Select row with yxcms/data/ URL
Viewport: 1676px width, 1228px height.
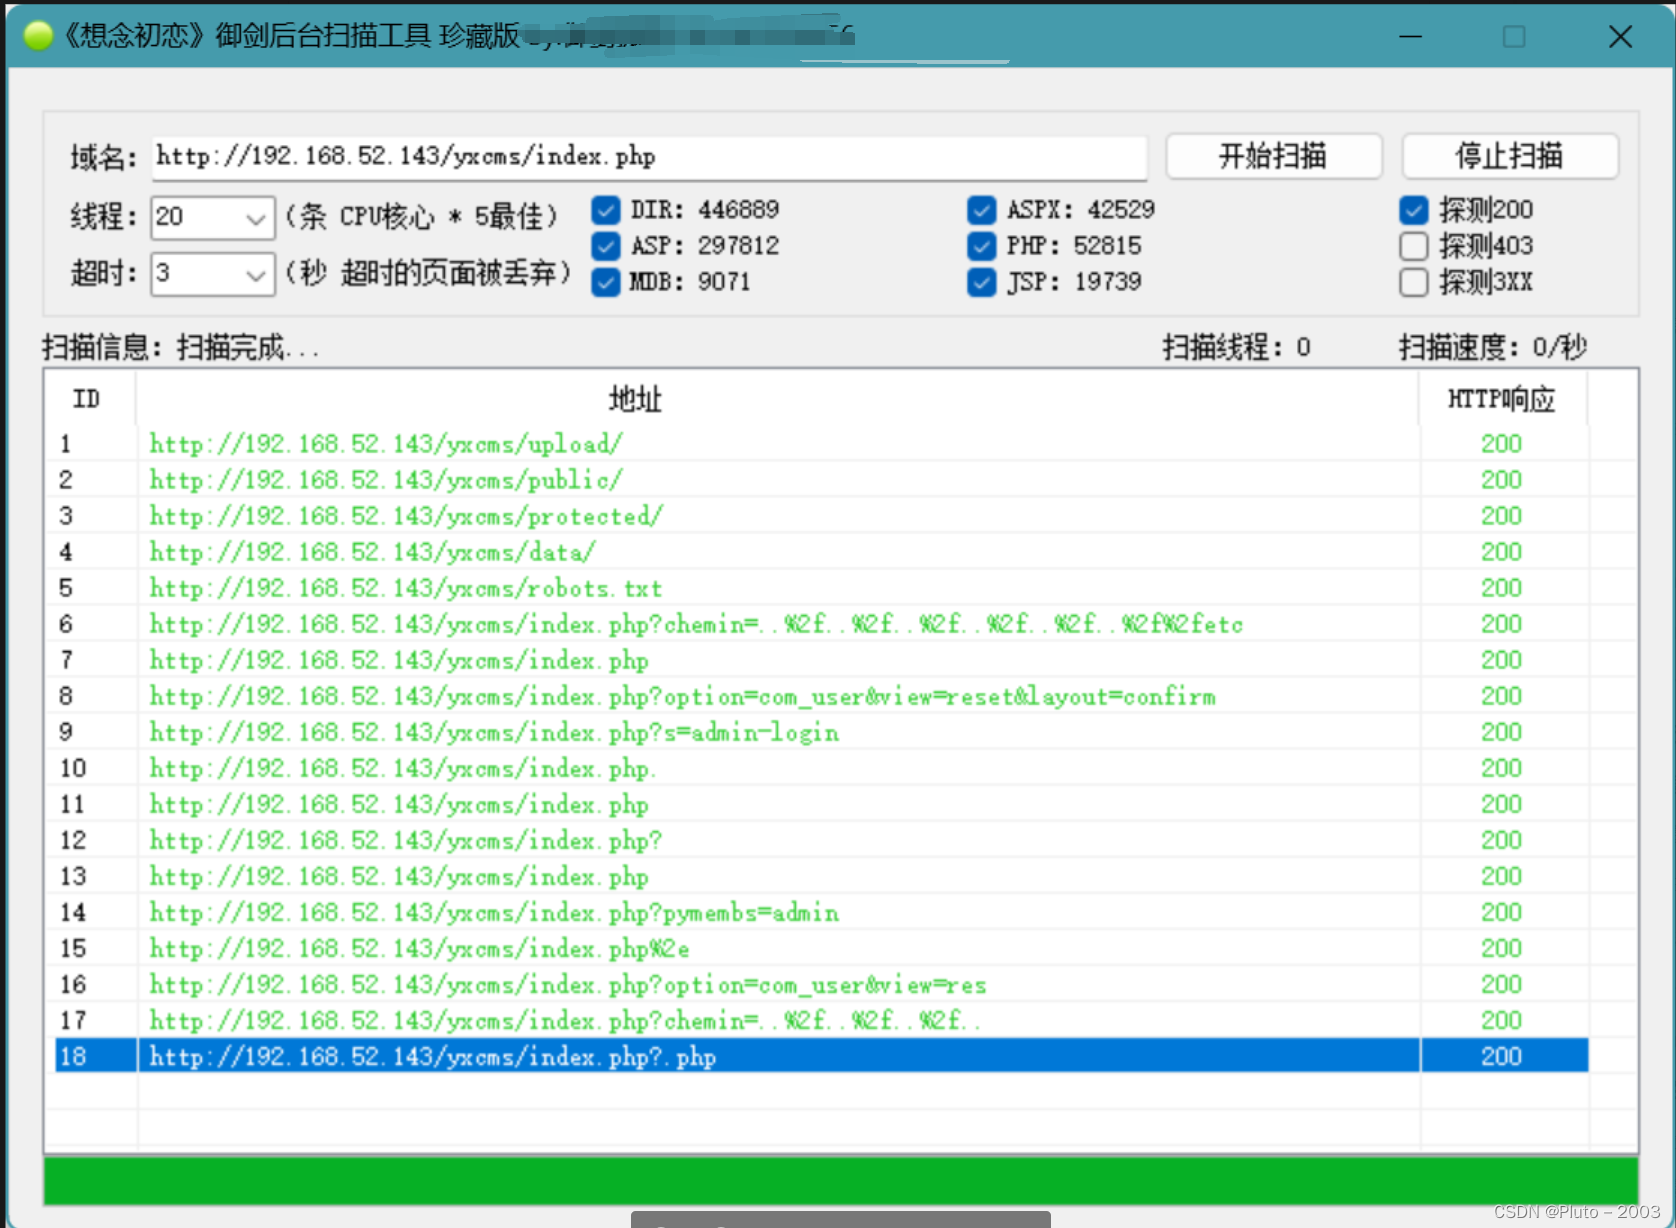coord(821,551)
